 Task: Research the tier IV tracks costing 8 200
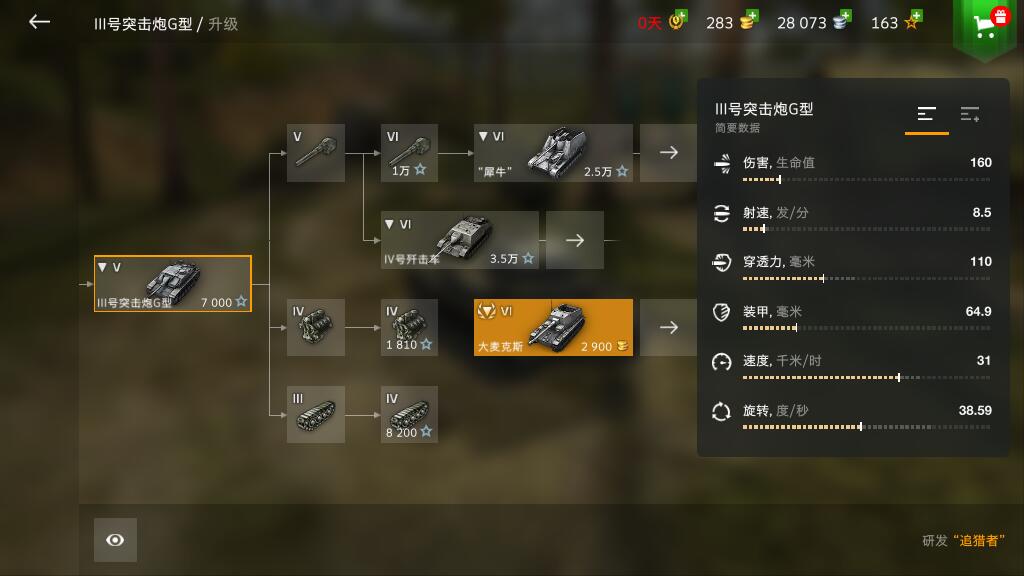click(x=409, y=415)
